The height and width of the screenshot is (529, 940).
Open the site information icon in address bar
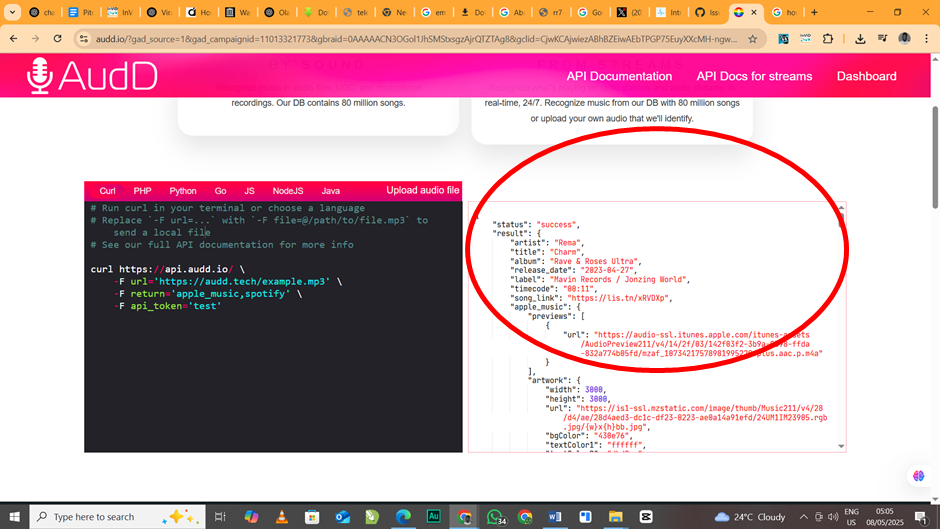tap(83, 38)
